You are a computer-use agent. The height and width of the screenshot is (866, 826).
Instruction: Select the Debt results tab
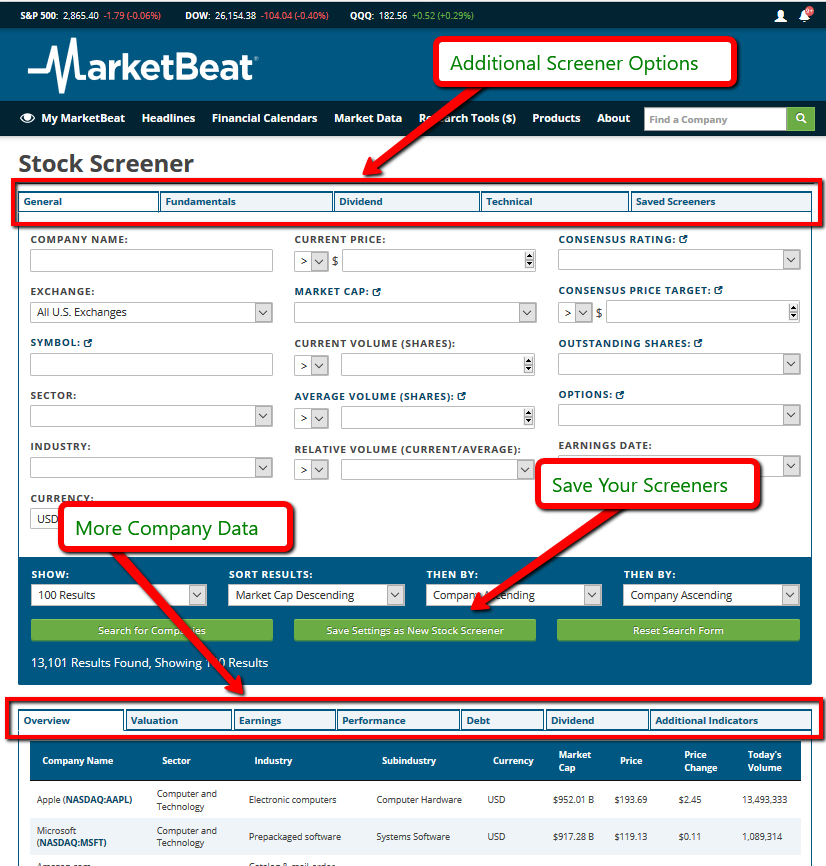[x=502, y=720]
